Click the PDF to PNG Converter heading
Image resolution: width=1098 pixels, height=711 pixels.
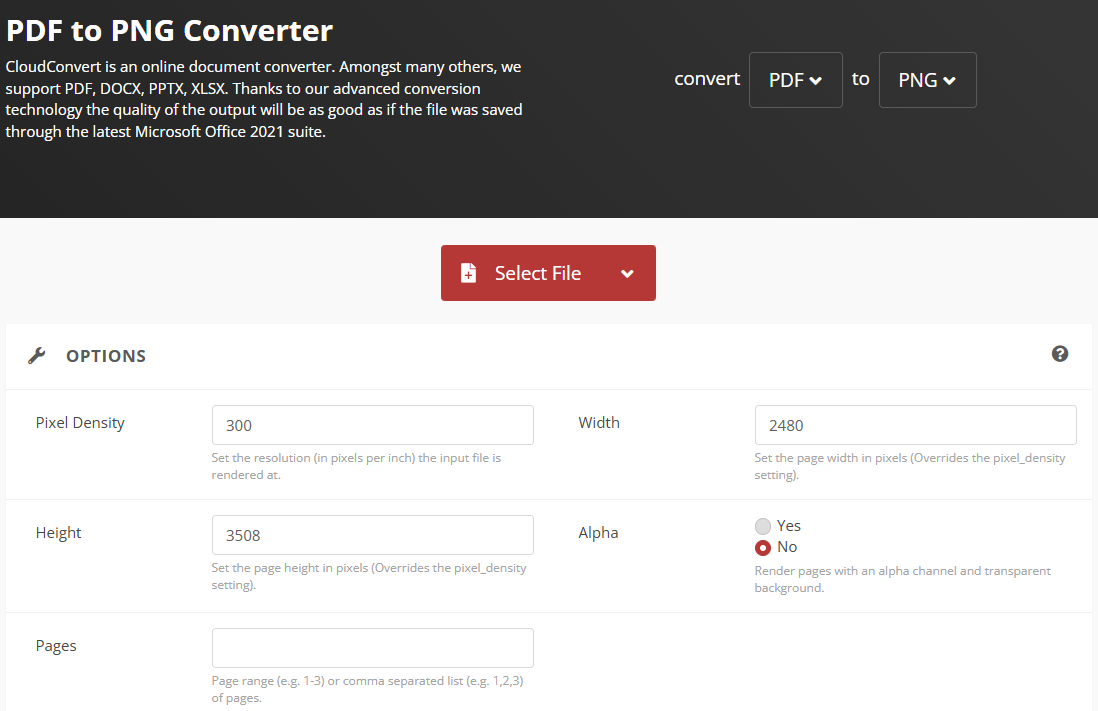coord(169,31)
